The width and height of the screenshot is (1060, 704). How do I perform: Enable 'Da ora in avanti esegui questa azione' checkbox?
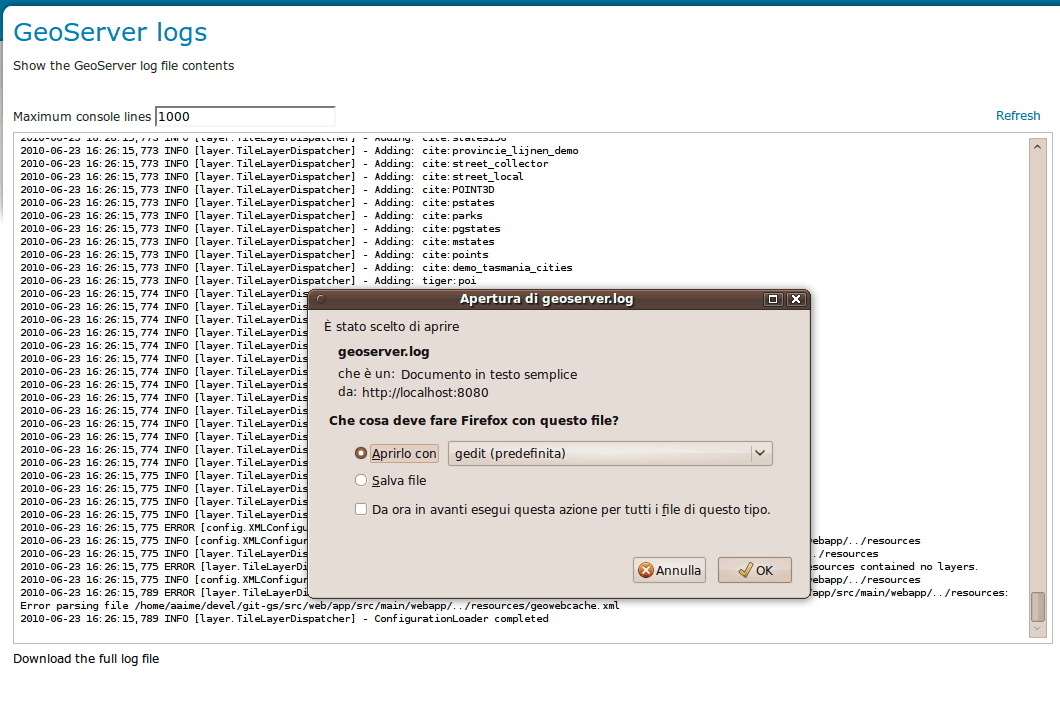(361, 509)
